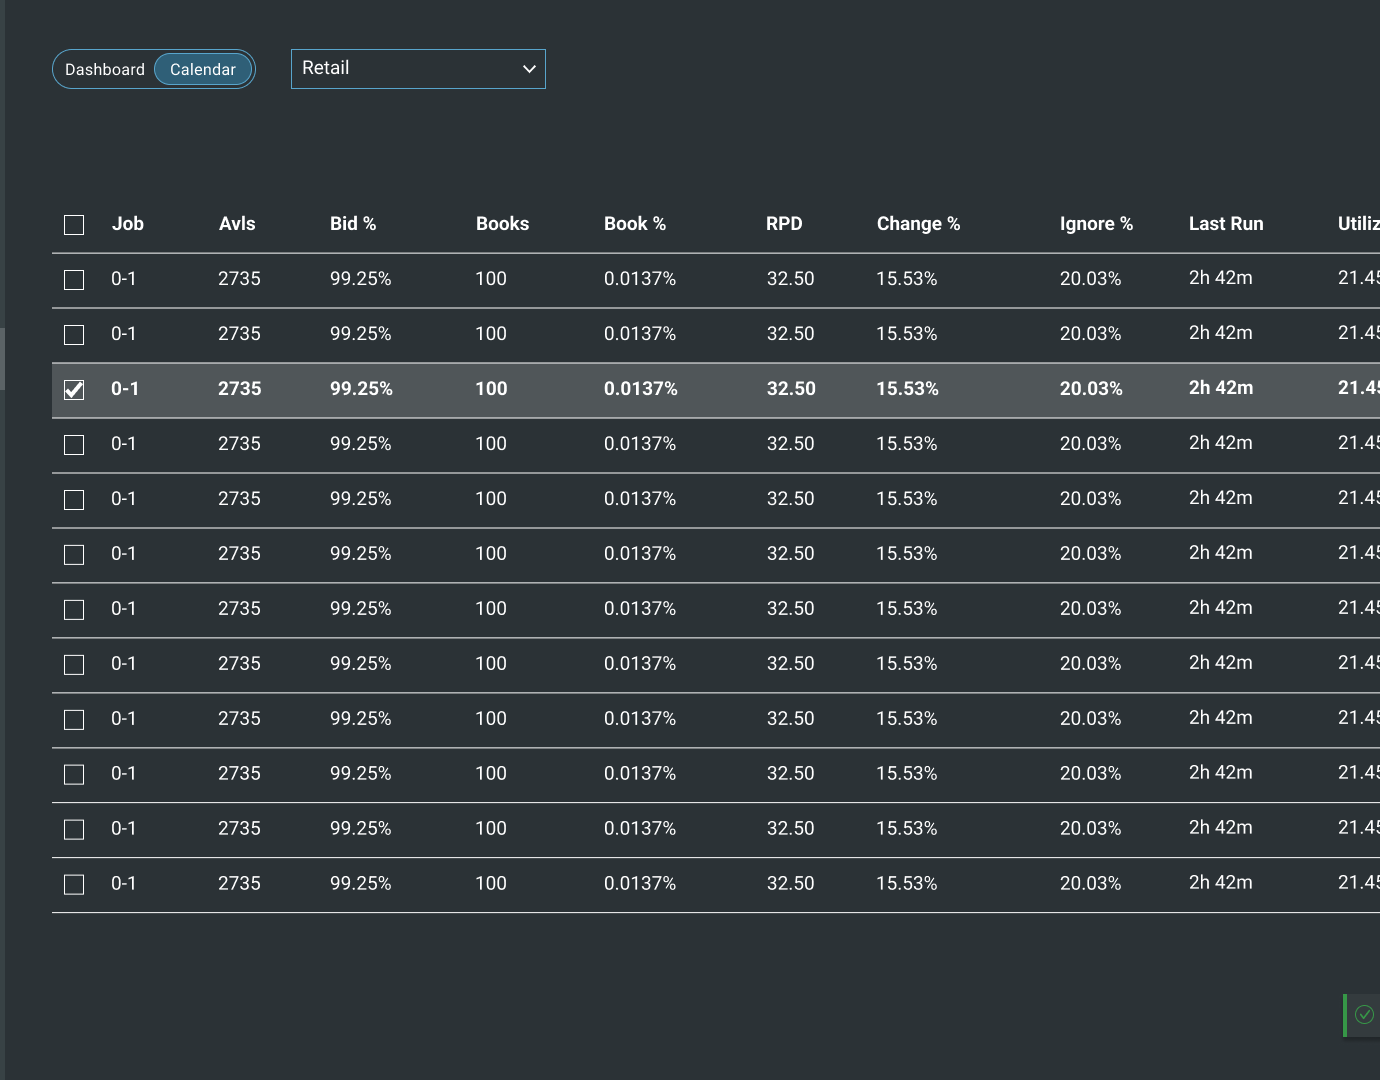Sort by the Change % column header
Screen dimensions: 1380x1080
[x=918, y=224]
